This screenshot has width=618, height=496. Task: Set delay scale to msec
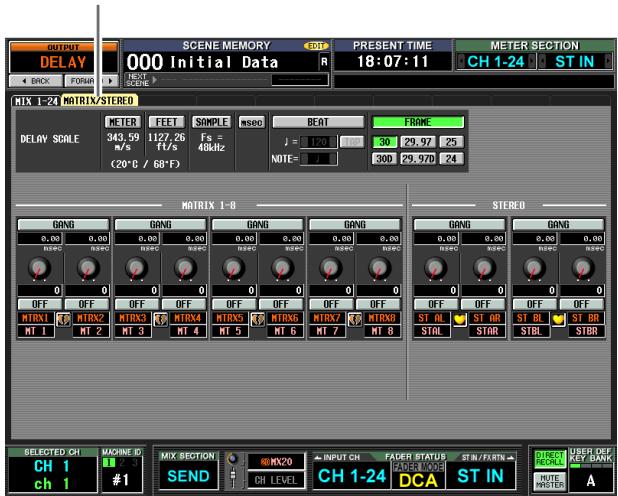tap(251, 122)
